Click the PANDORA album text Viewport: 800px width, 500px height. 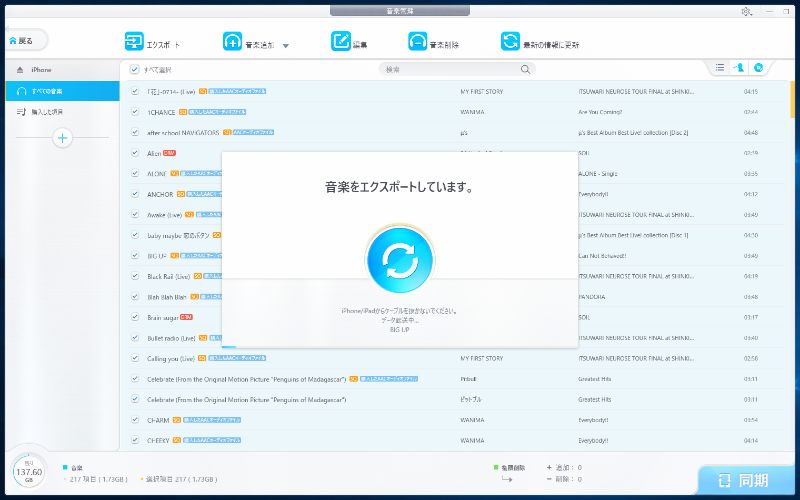coord(592,297)
